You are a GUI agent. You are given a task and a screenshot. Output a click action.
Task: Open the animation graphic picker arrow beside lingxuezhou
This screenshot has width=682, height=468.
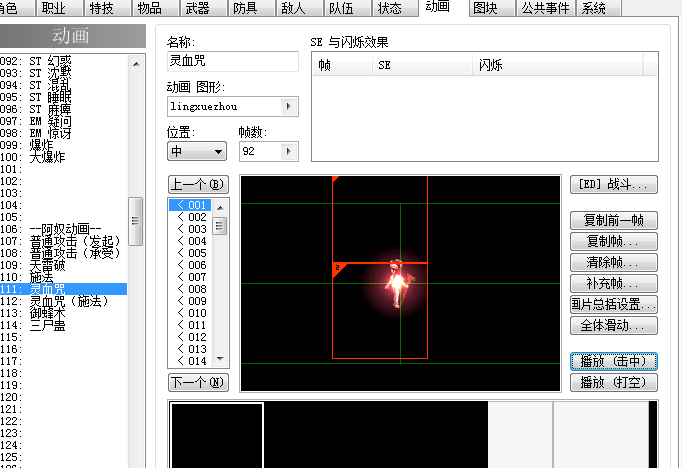pyautogui.click(x=288, y=107)
